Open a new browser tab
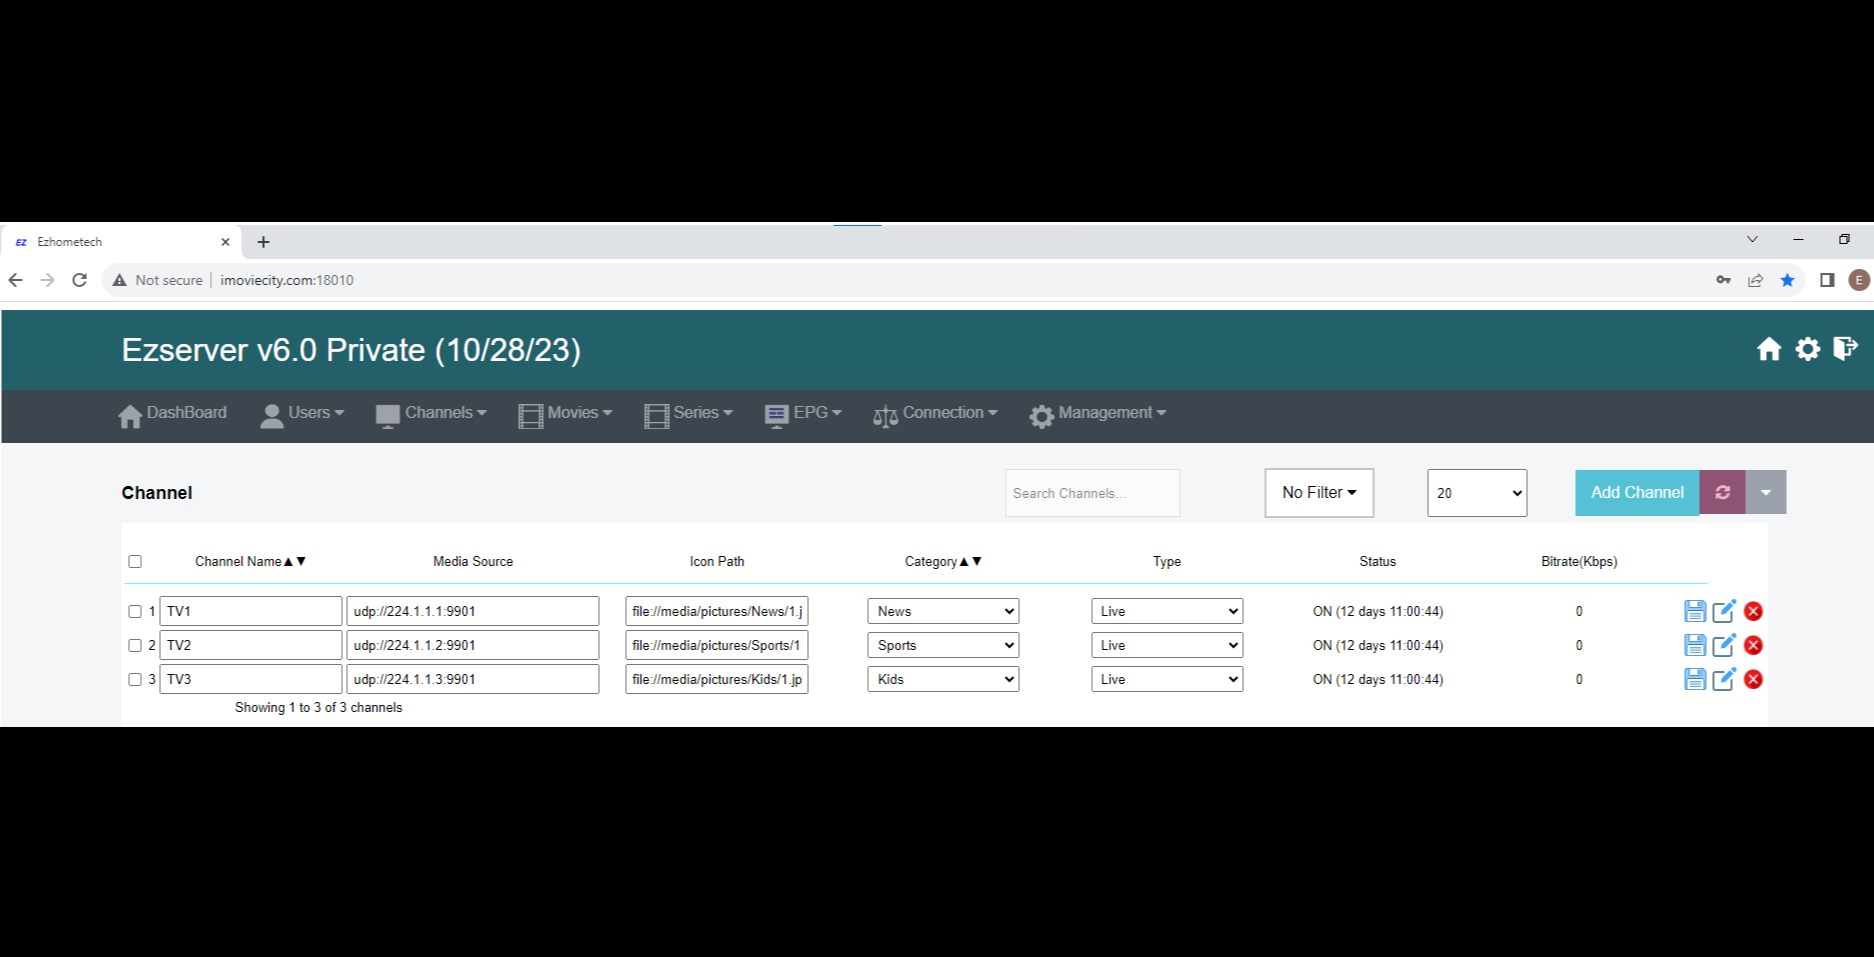Viewport: 1874px width, 957px height. coord(263,242)
